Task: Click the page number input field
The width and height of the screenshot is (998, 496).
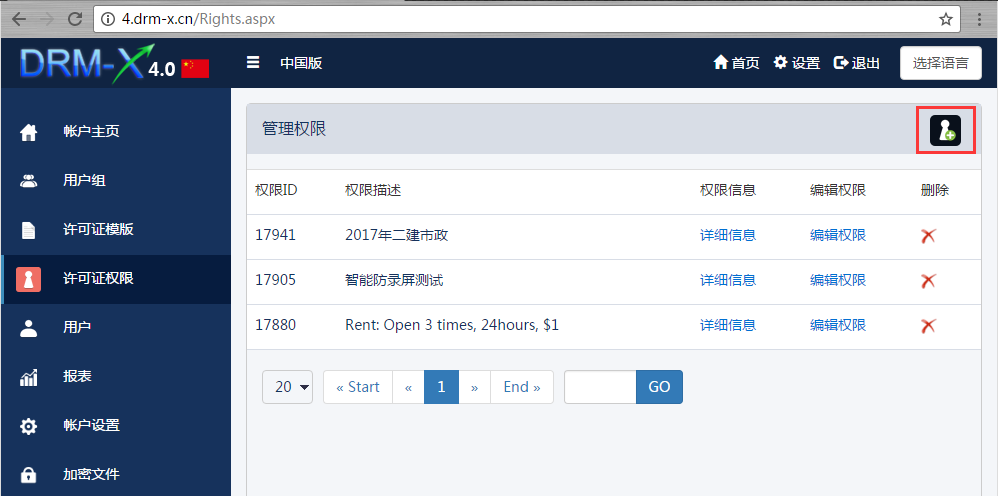Action: 600,387
